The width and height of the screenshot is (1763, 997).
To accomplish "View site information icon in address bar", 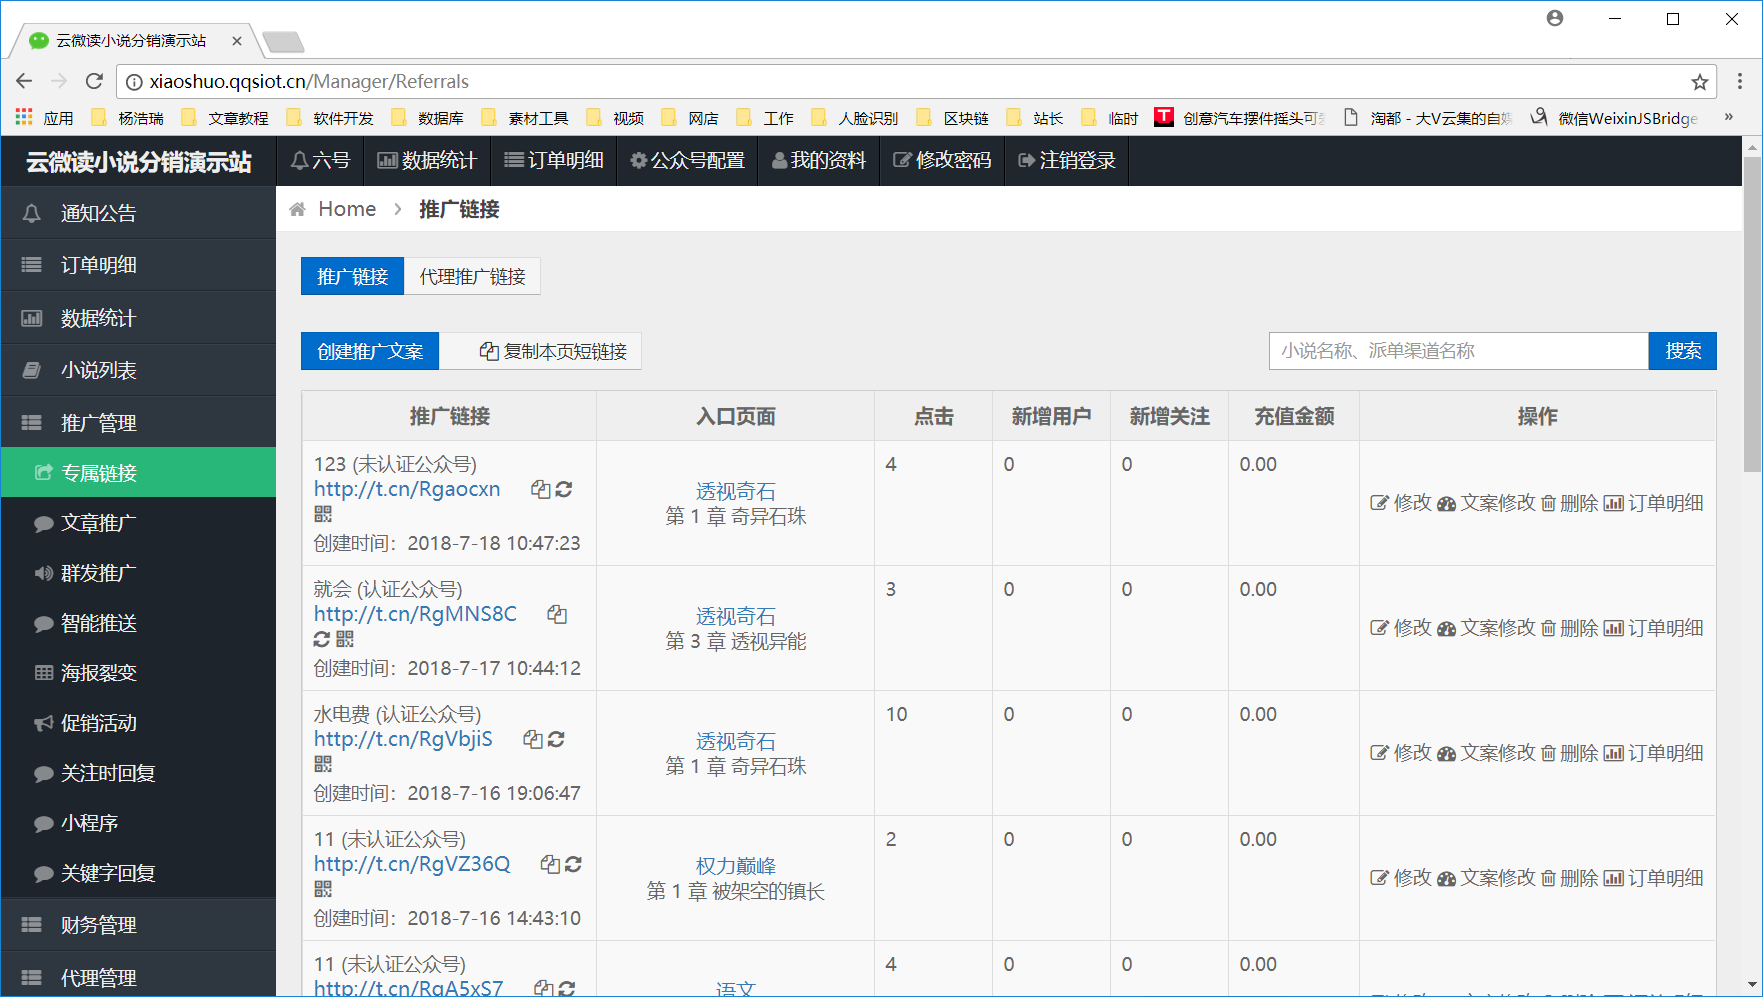I will [134, 82].
